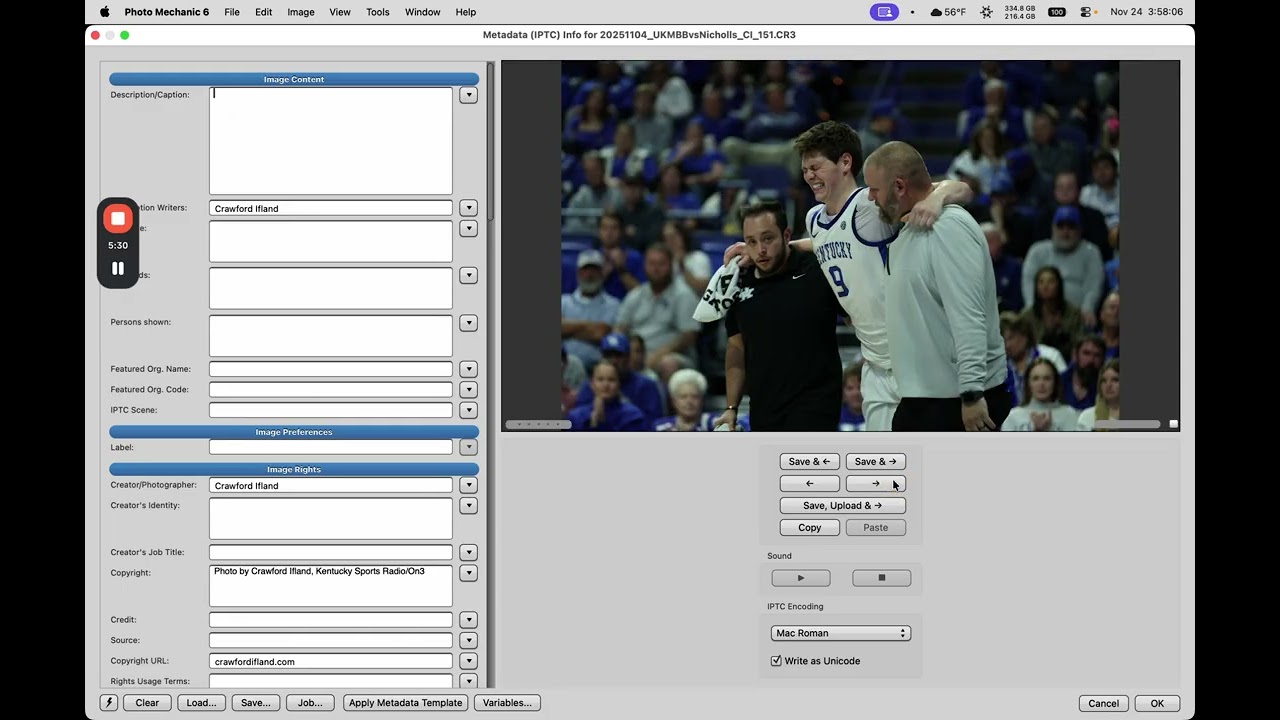Go to the next image with right arrow
Screen dimensions: 1280x720
(x=876, y=484)
